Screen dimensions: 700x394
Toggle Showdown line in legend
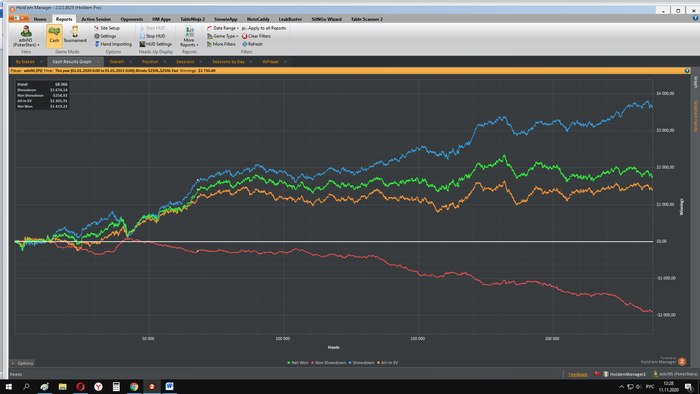[362, 363]
